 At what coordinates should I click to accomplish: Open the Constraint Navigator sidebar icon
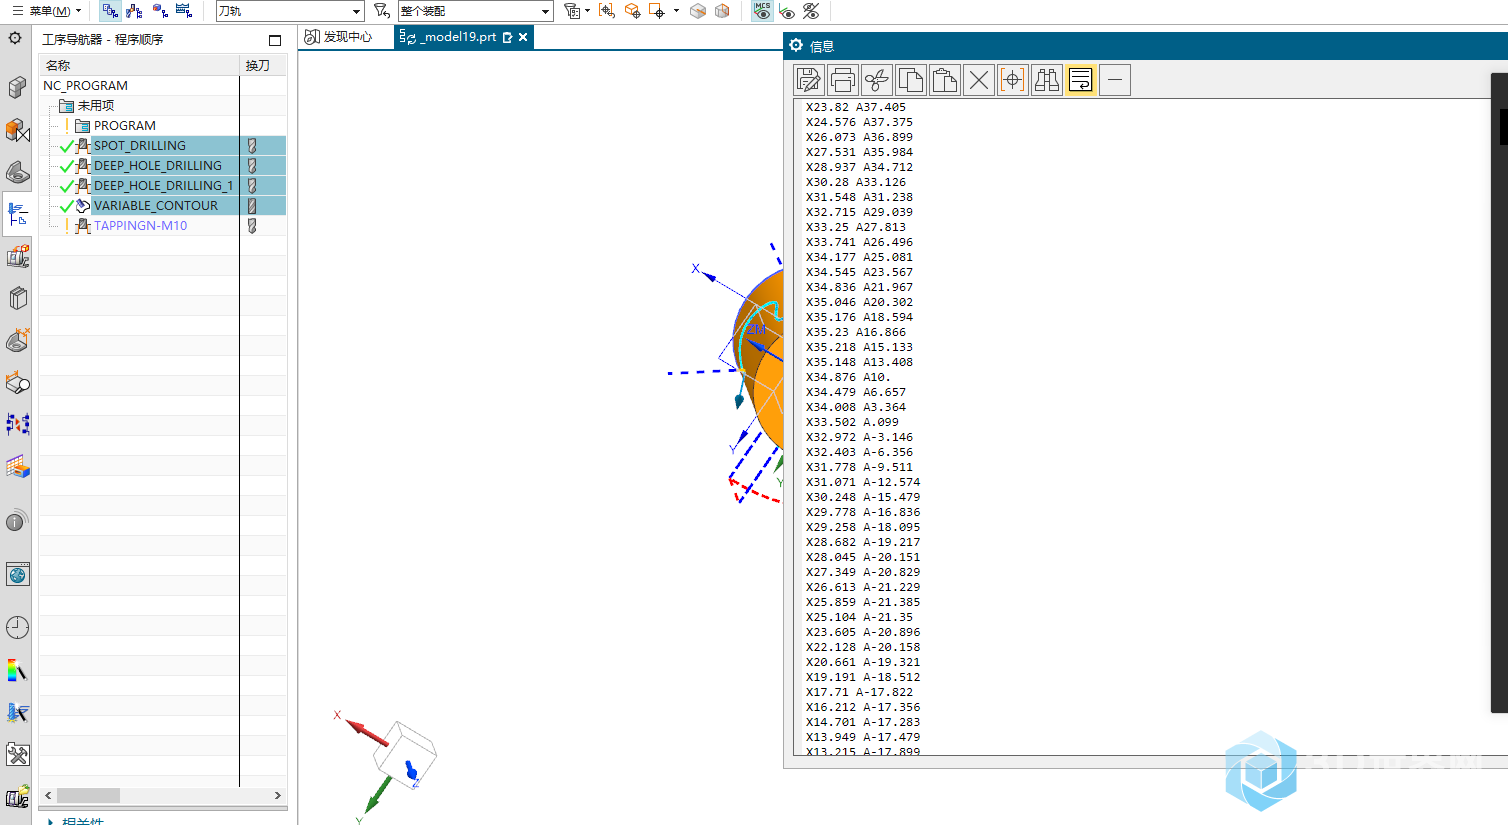pos(17,130)
